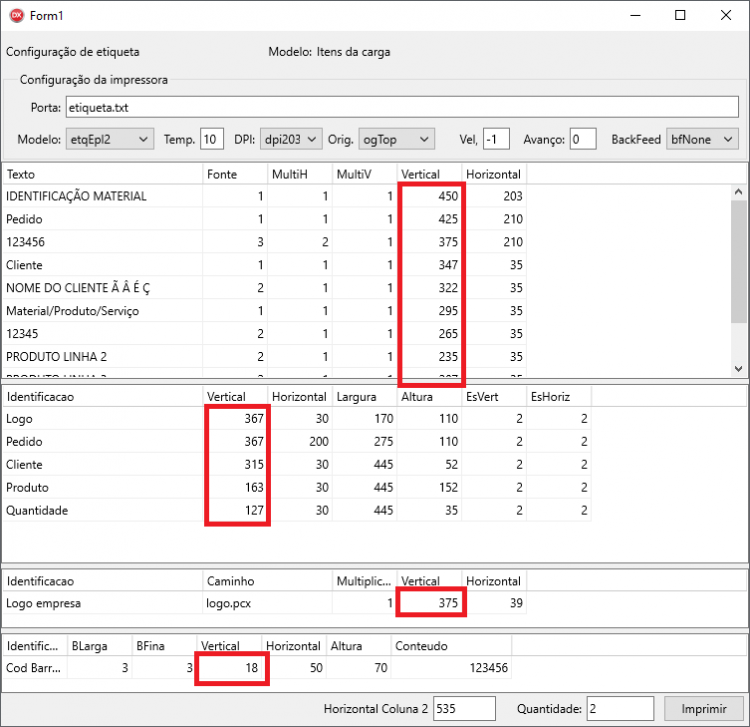Click the scroll up arrow in text grid
This screenshot has width=750, height=727.
point(738,192)
